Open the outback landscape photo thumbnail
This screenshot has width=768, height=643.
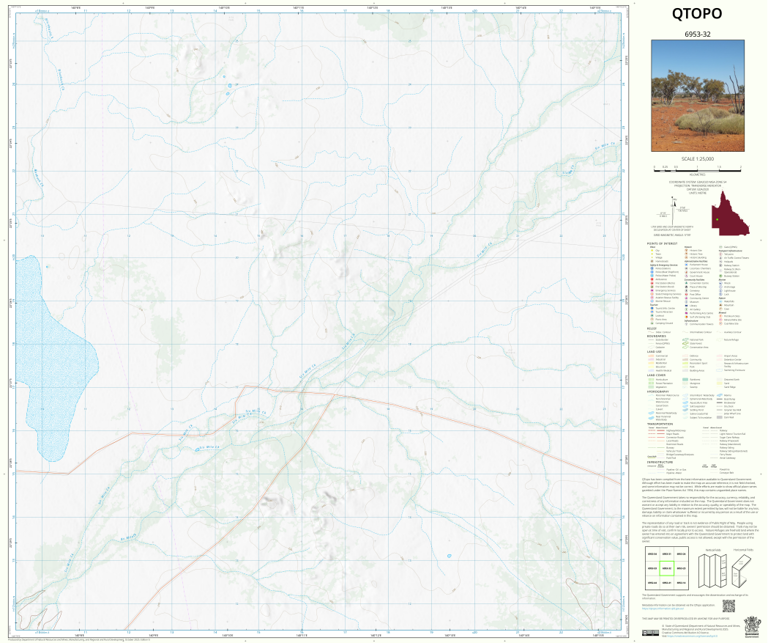697,95
